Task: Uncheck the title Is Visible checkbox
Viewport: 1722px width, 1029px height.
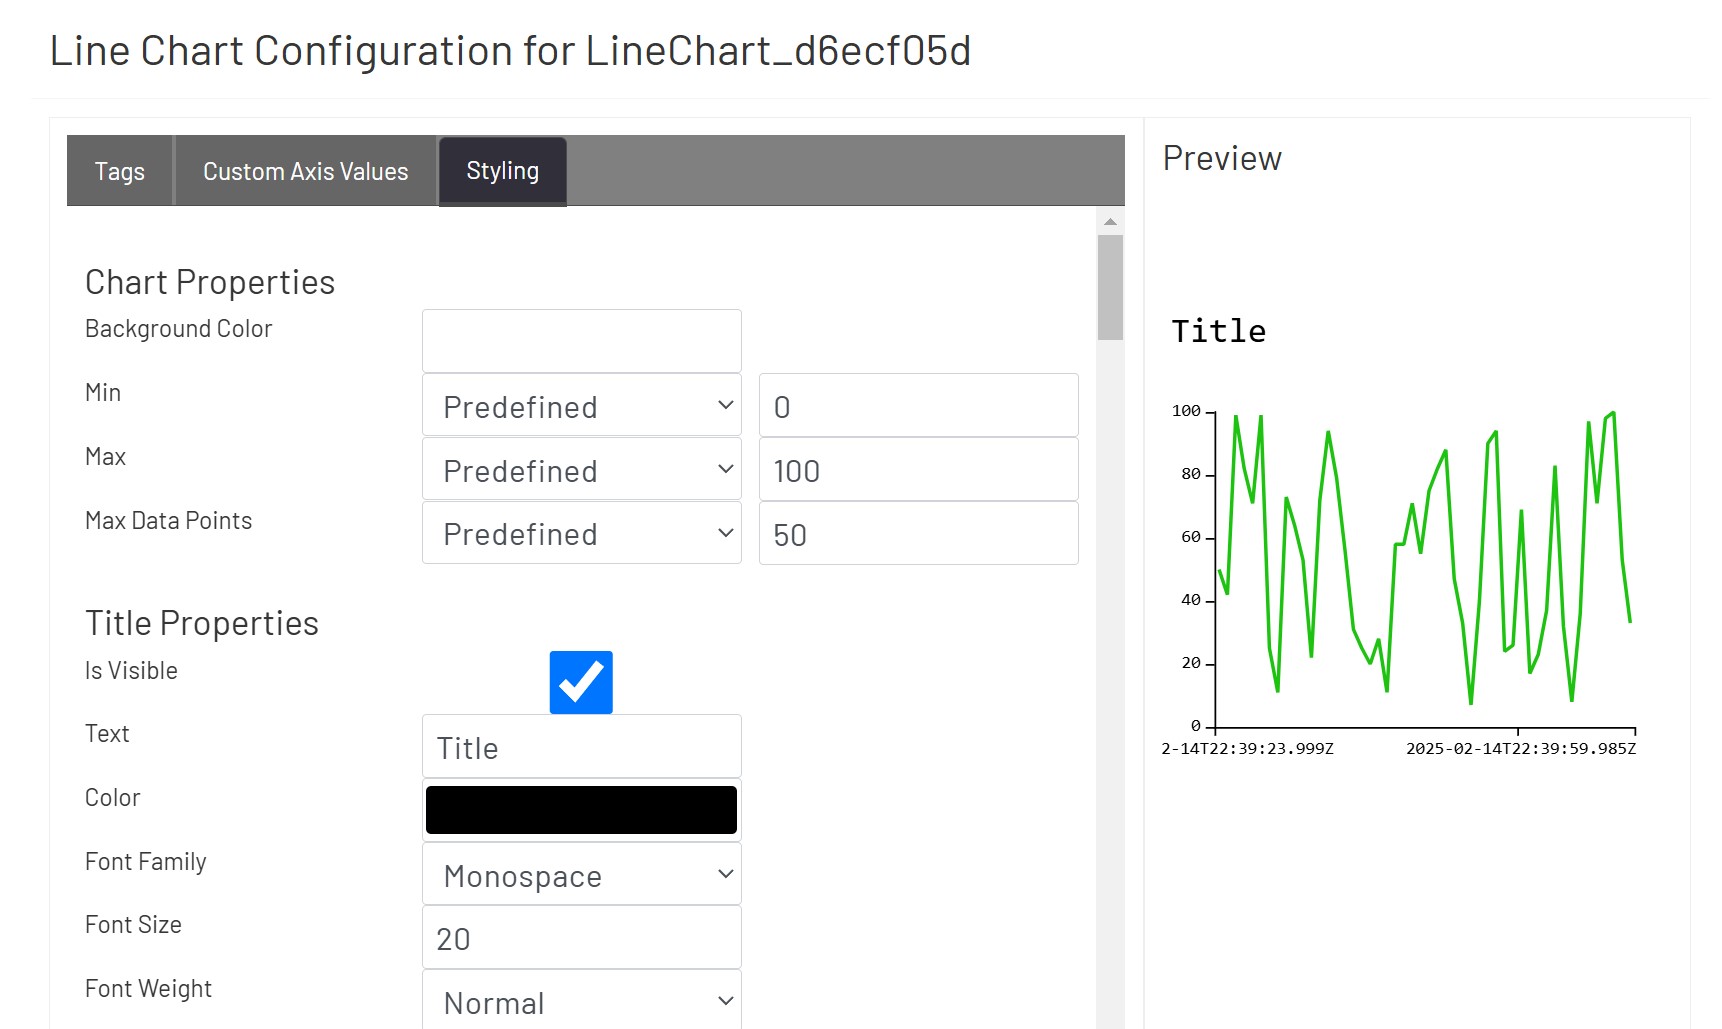Action: tap(580, 681)
